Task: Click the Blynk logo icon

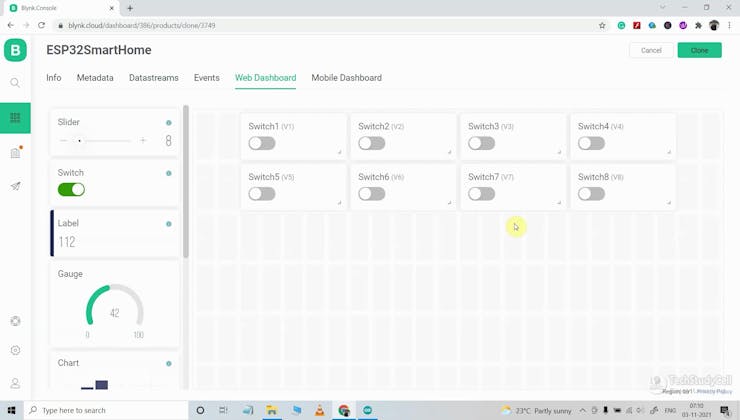Action: pos(15,50)
